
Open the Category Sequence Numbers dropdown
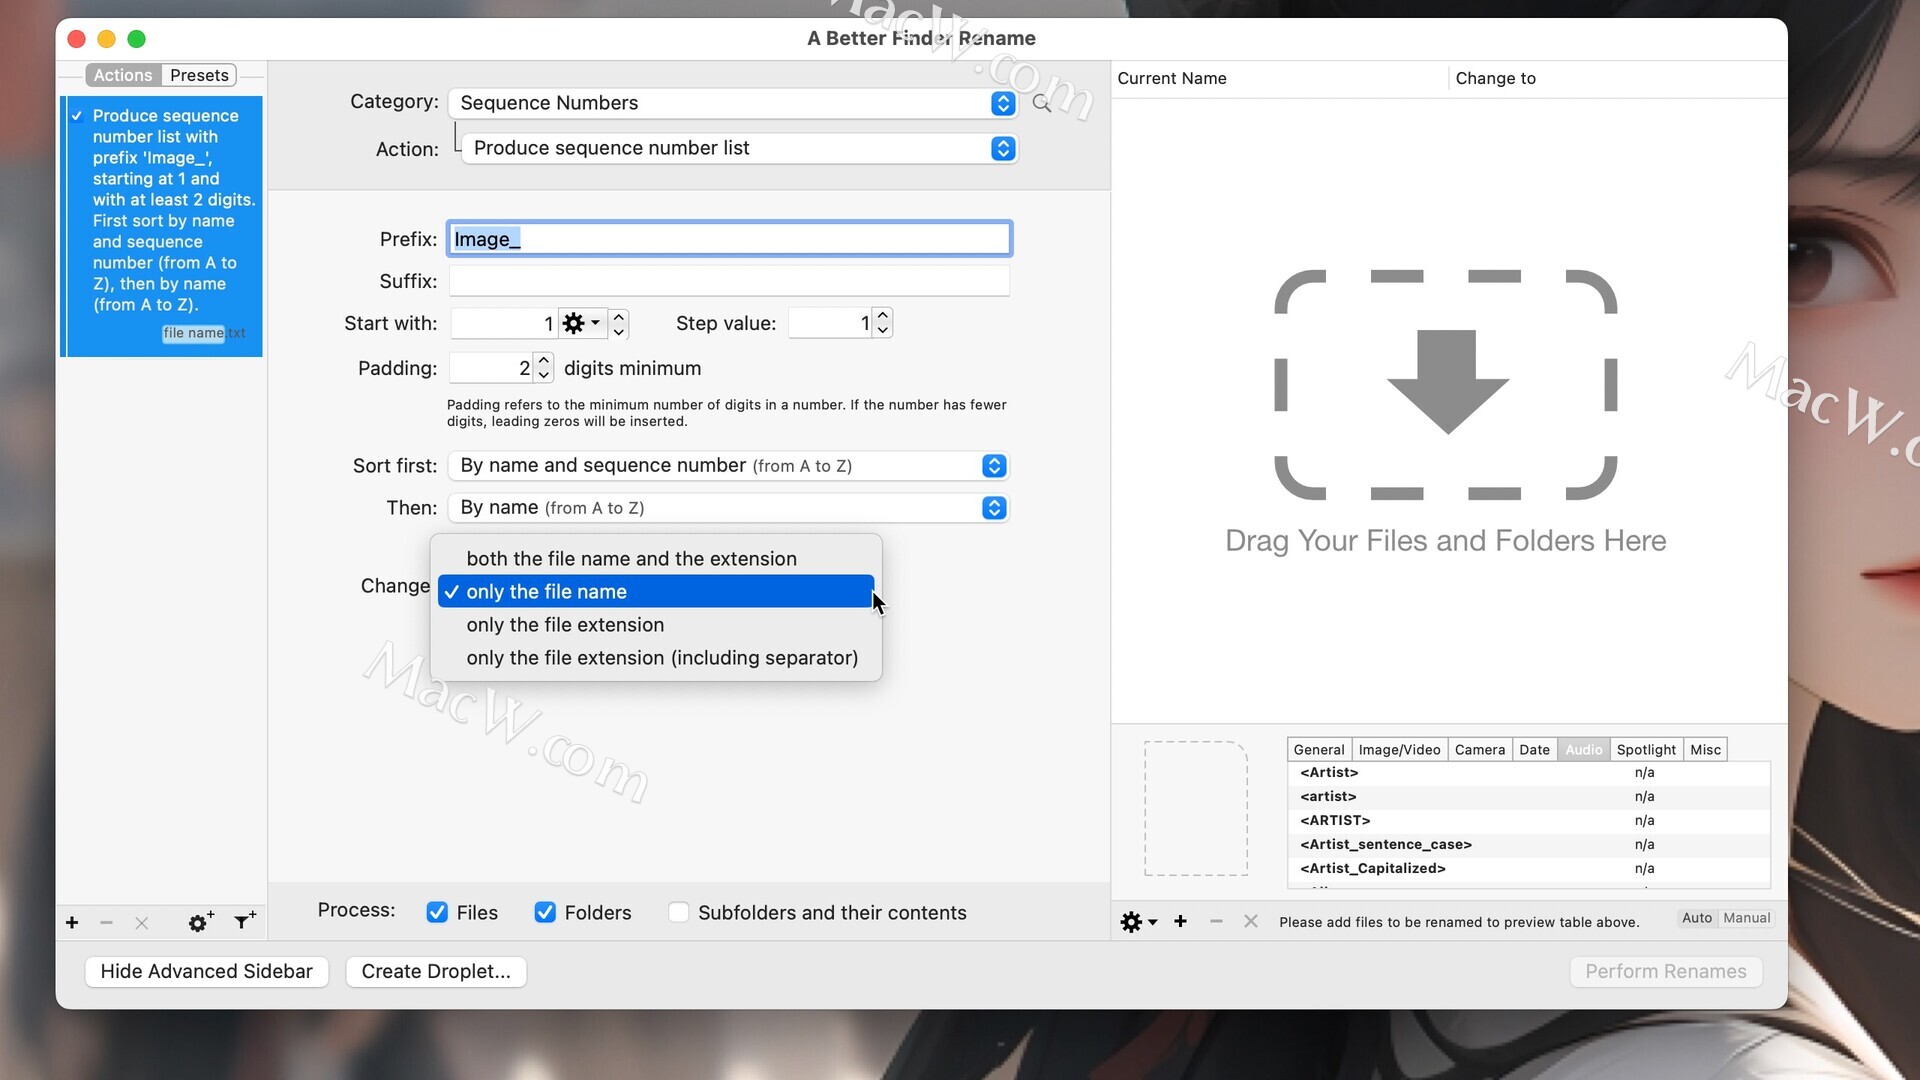(x=732, y=103)
